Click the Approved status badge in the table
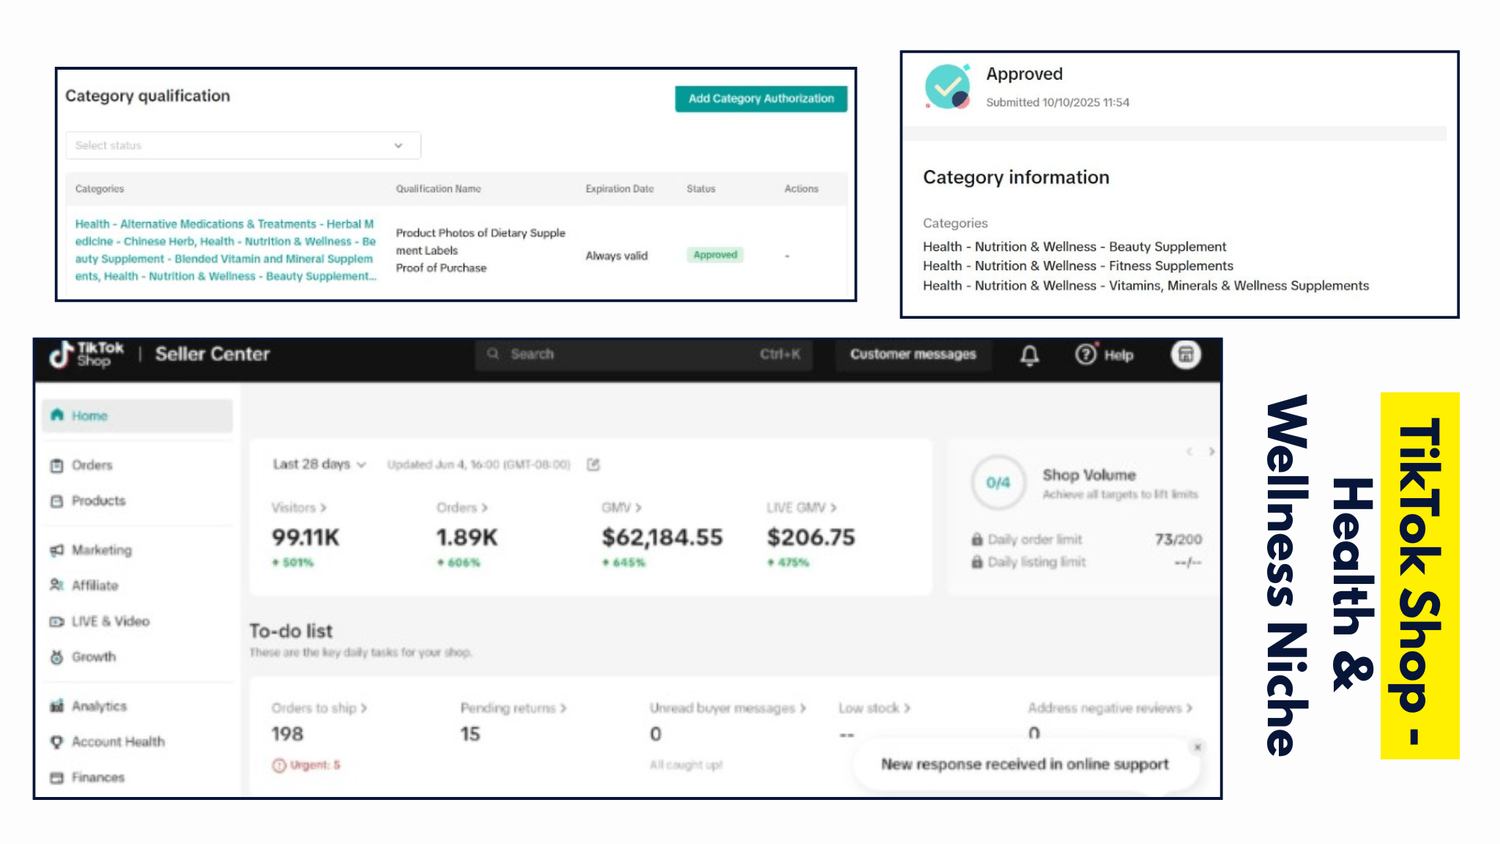This screenshot has width=1500, height=844. coord(715,255)
